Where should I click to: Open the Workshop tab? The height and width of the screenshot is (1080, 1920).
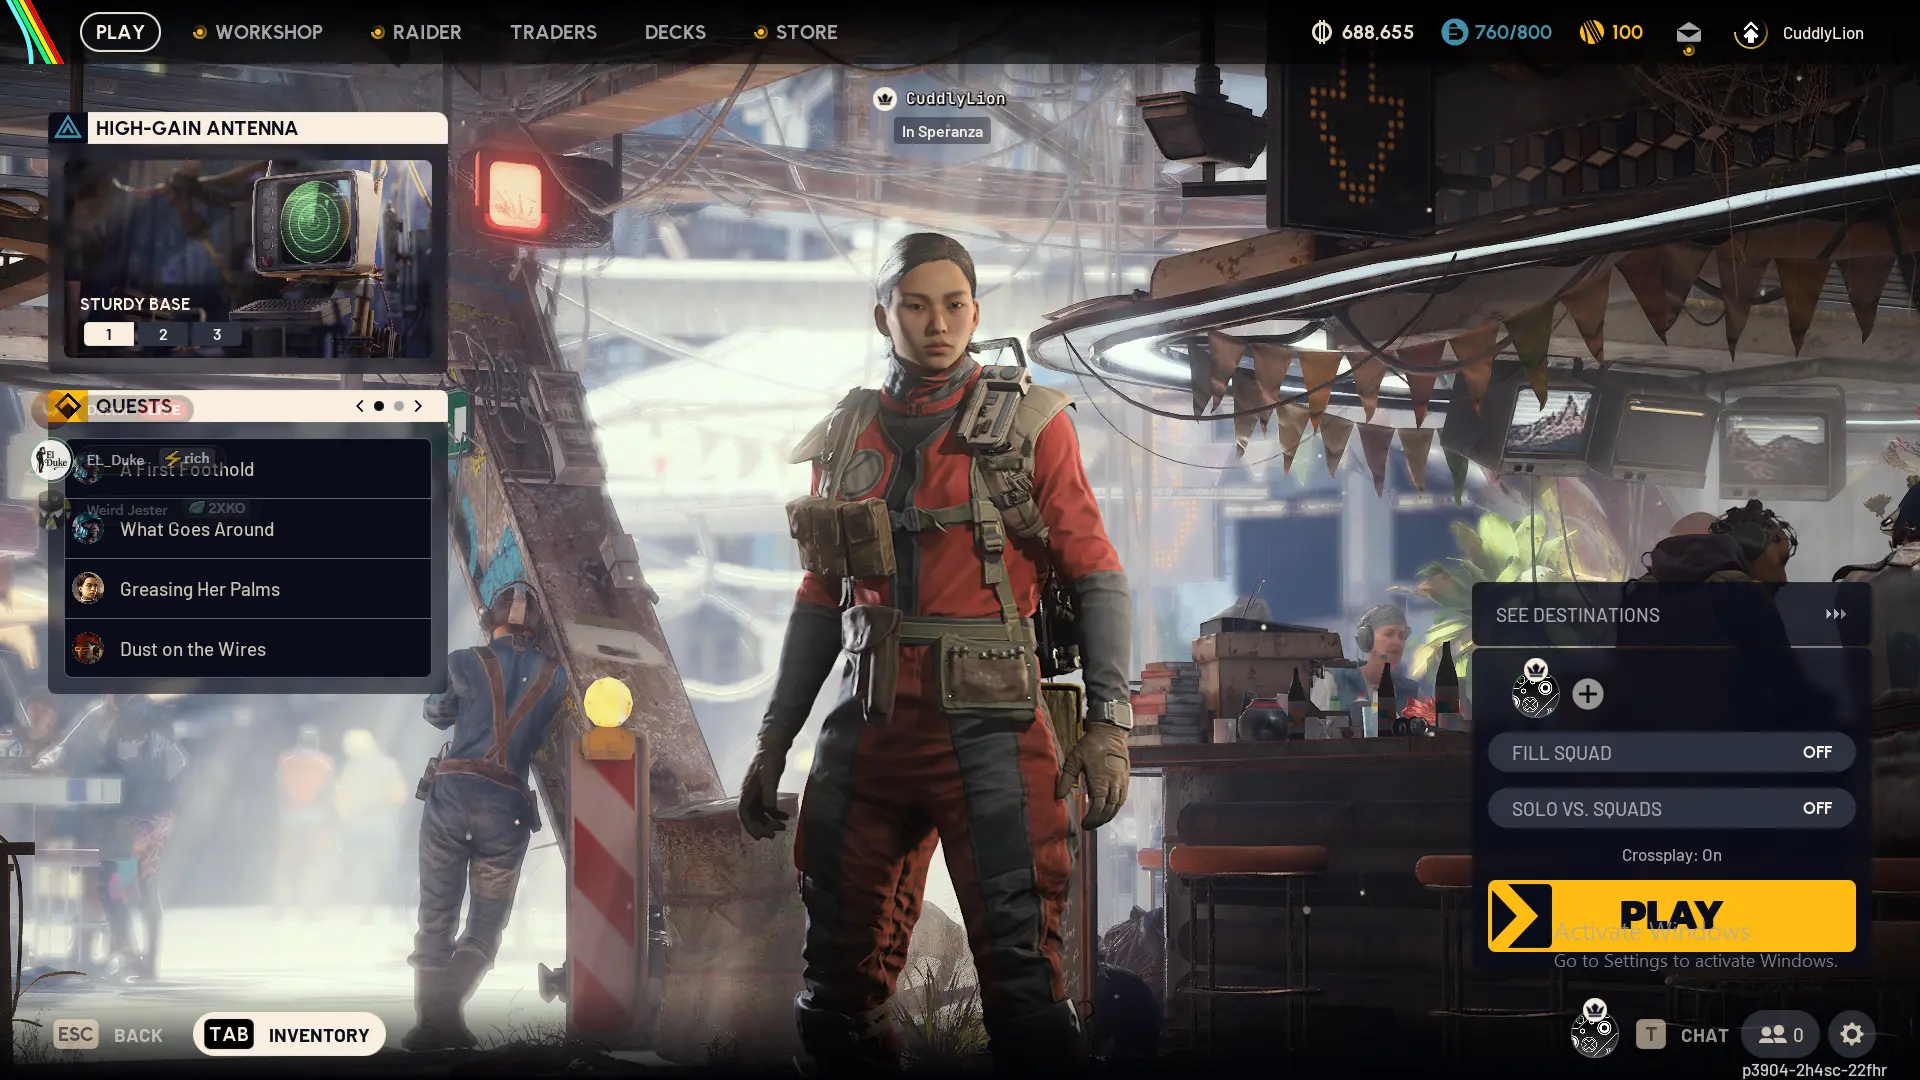tap(268, 32)
